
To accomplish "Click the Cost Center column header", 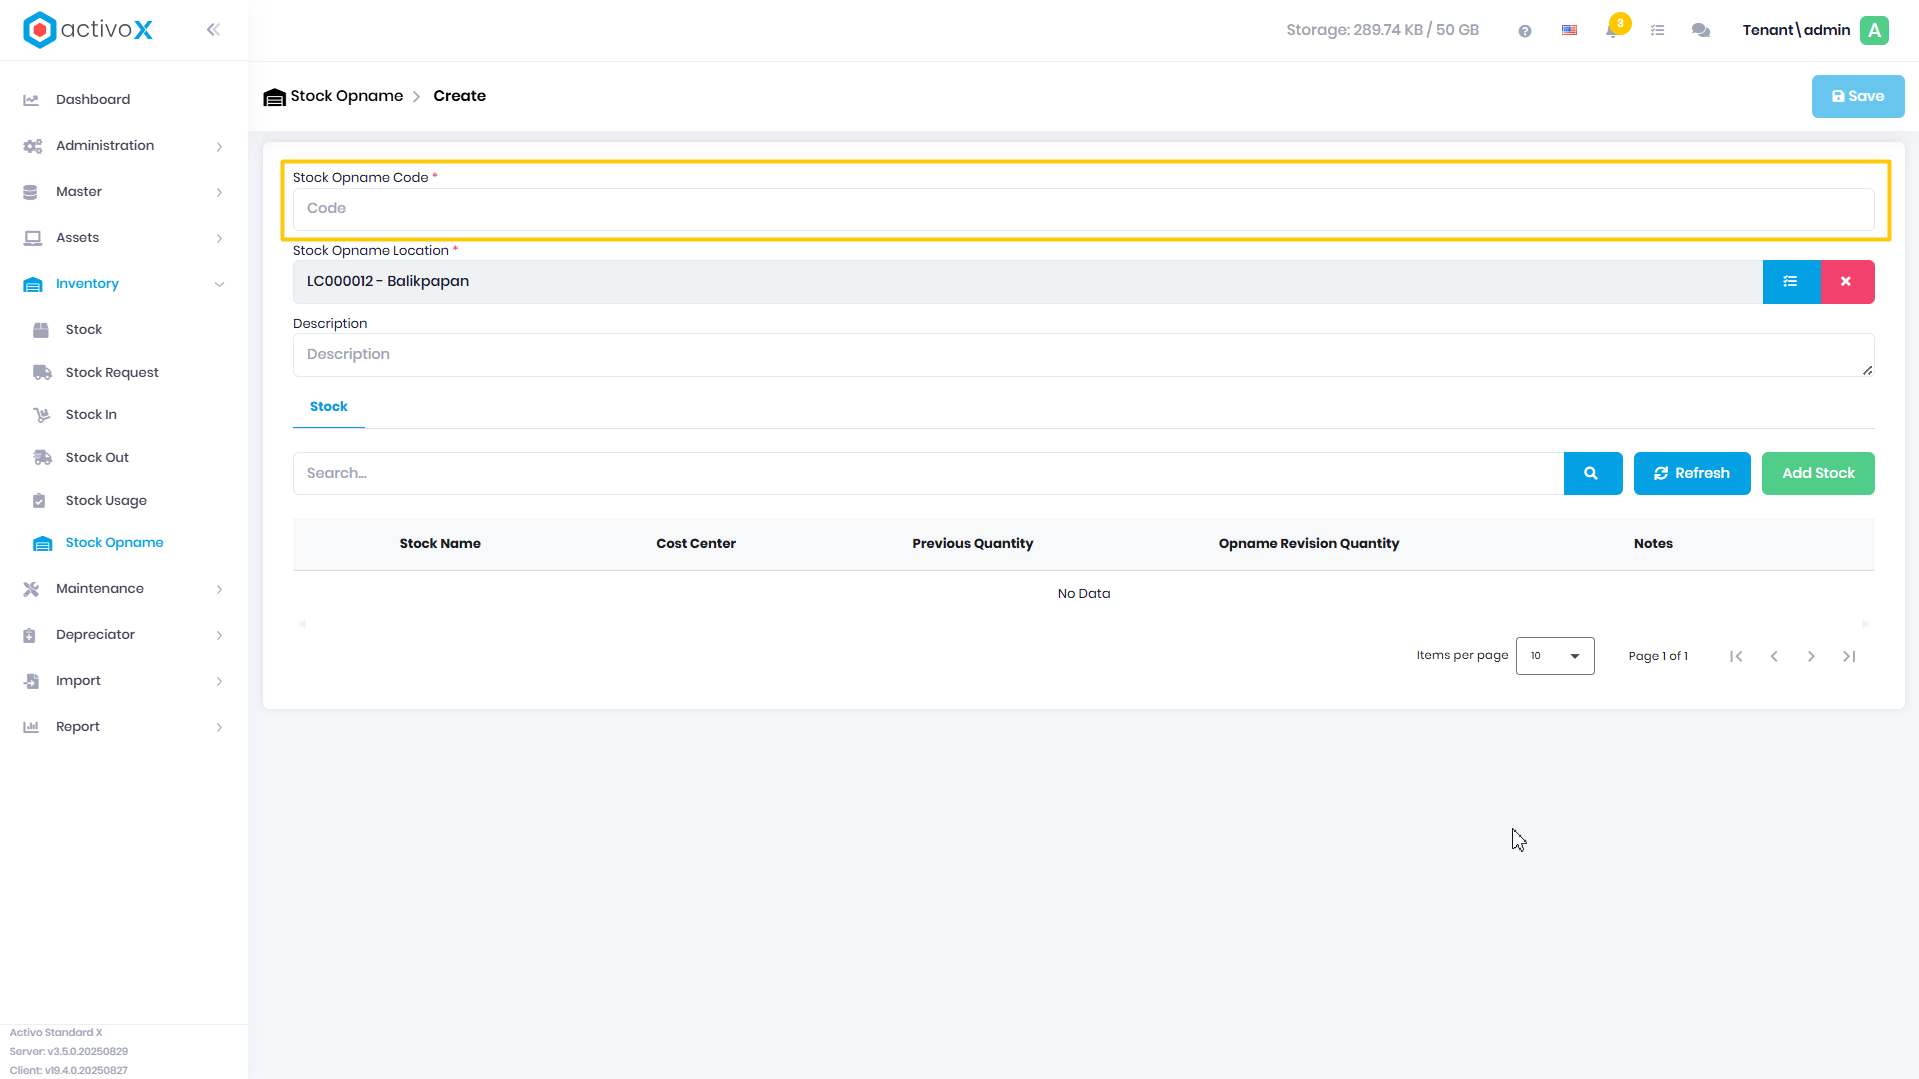I will point(696,544).
